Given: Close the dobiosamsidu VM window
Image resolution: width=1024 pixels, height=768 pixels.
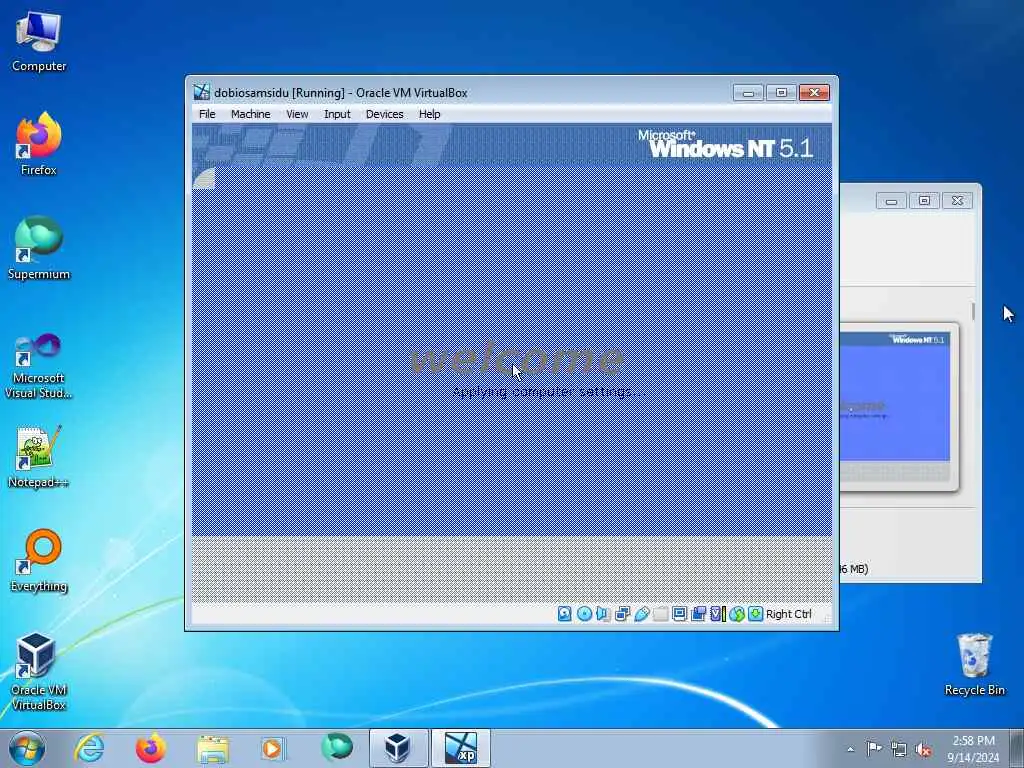Looking at the screenshot, I should [814, 93].
